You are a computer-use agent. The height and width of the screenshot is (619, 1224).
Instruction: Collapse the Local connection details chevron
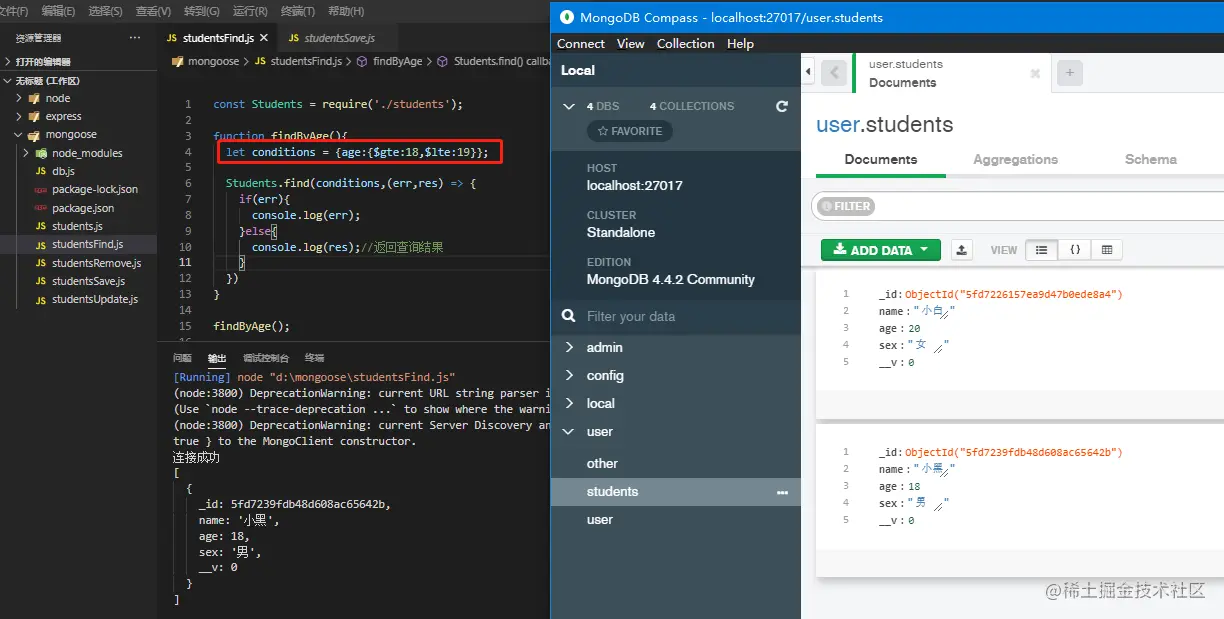(x=569, y=106)
